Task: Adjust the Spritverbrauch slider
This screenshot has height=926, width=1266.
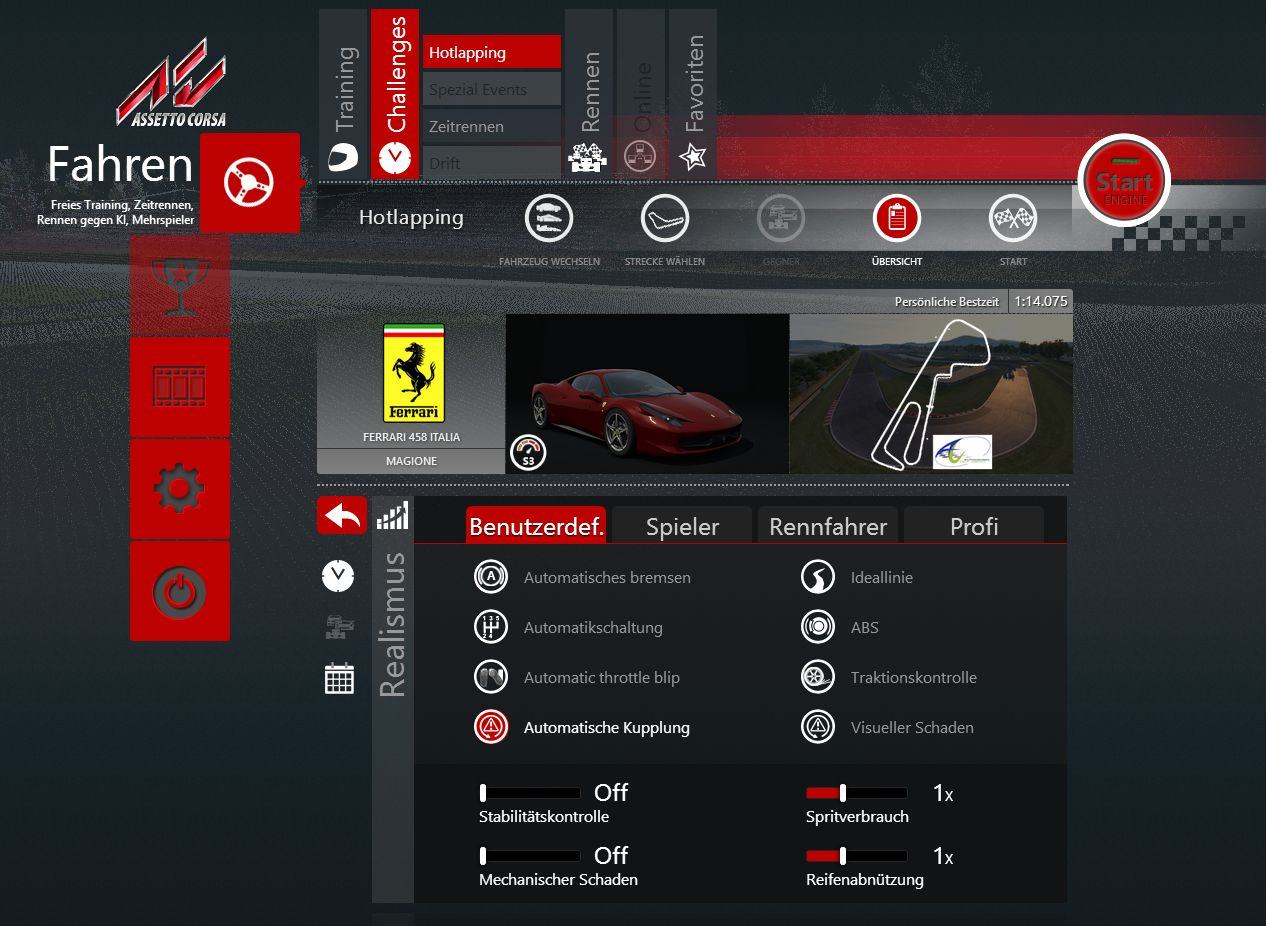Action: pyautogui.click(x=857, y=793)
